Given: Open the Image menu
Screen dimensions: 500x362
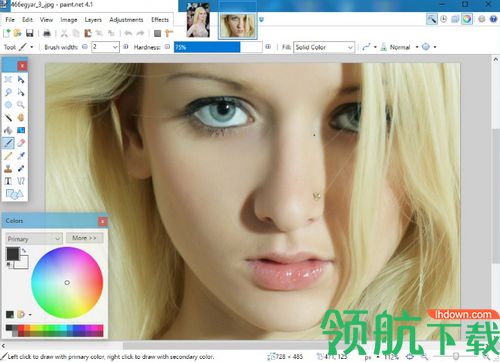Looking at the screenshot, I should click(x=69, y=20).
